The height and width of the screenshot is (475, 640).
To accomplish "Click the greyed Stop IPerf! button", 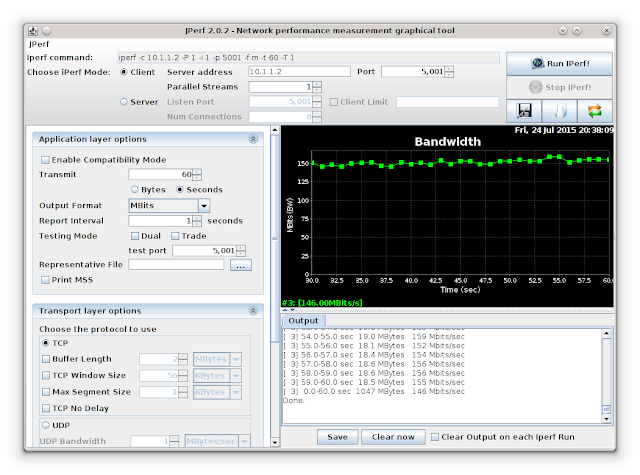I will (560, 87).
